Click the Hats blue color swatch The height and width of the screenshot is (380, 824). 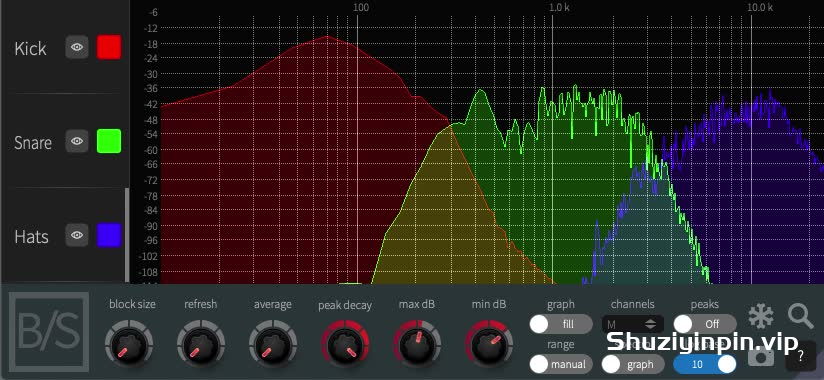(x=109, y=235)
